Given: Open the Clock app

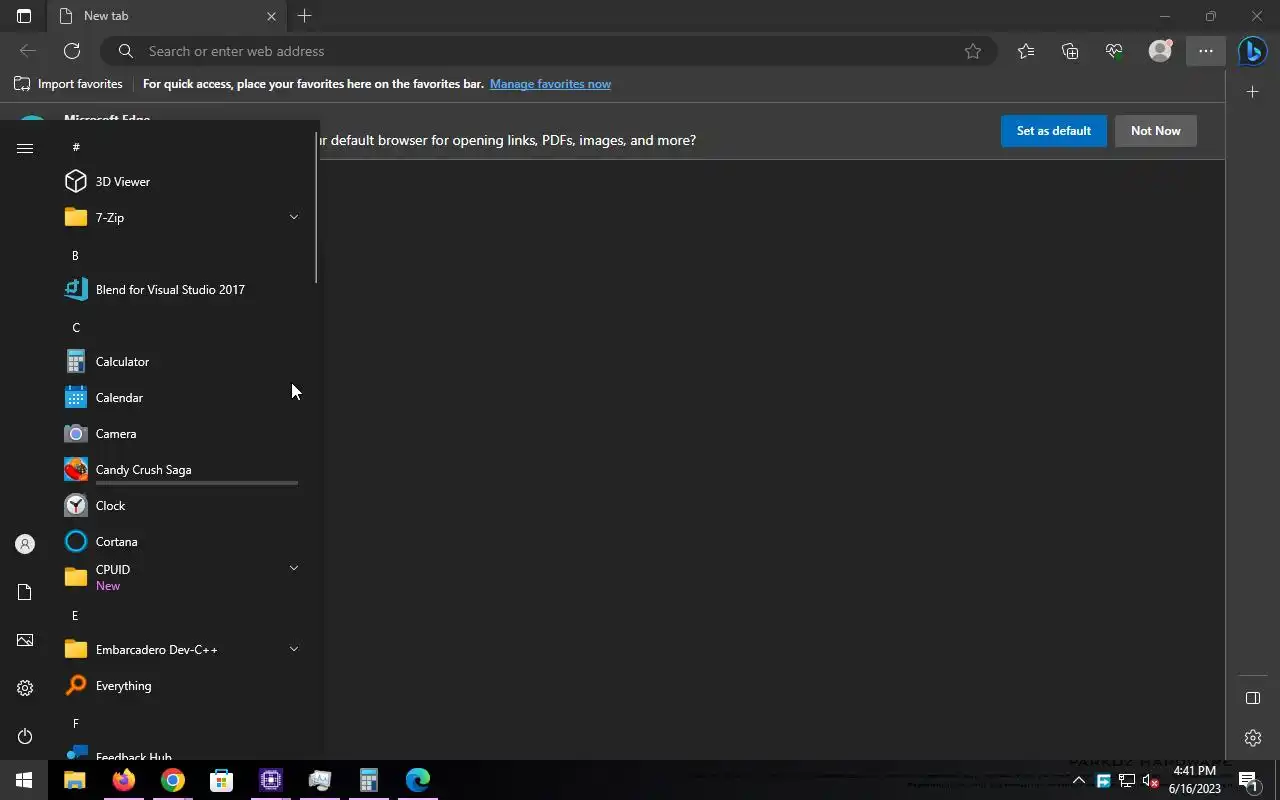Looking at the screenshot, I should coord(181,505).
